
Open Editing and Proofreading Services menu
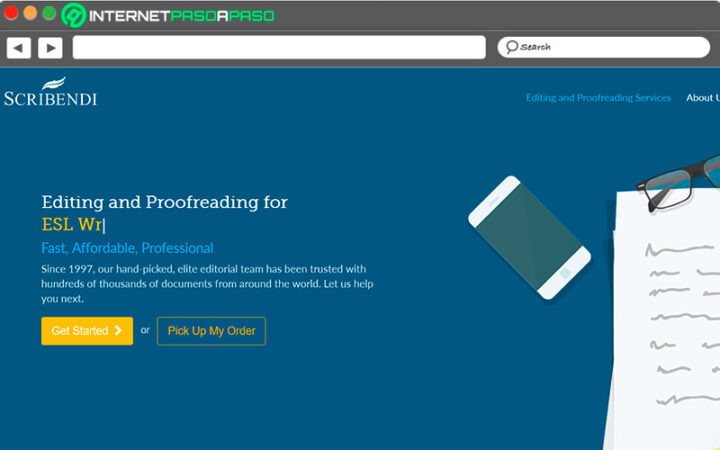pos(598,98)
